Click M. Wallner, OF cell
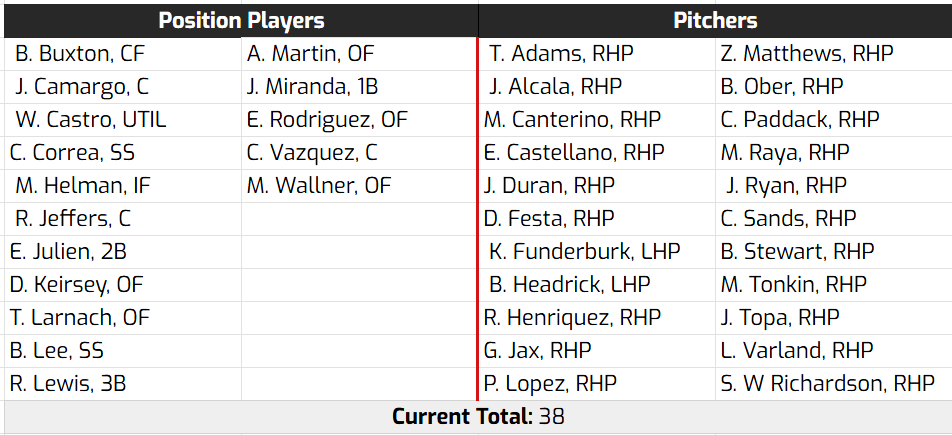Image resolution: width=952 pixels, height=435 pixels. [319, 185]
